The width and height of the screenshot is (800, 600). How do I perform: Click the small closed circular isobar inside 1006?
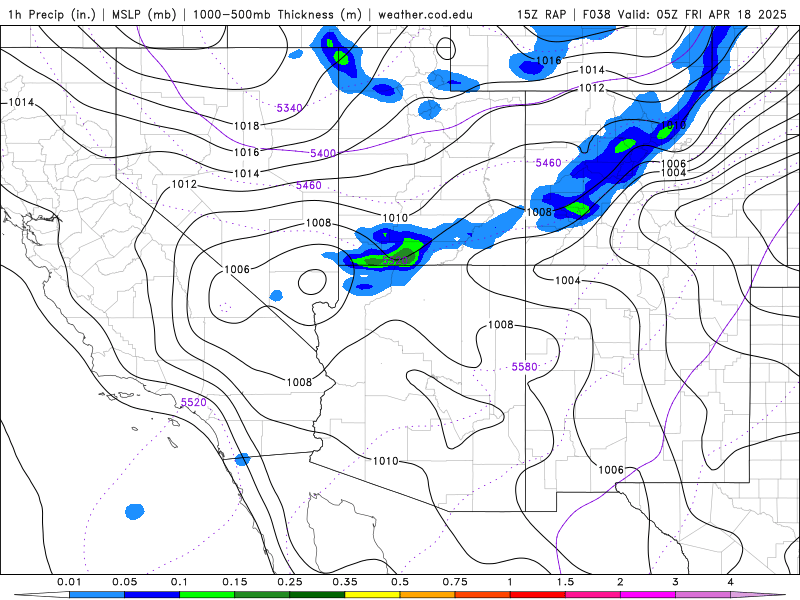tap(312, 282)
